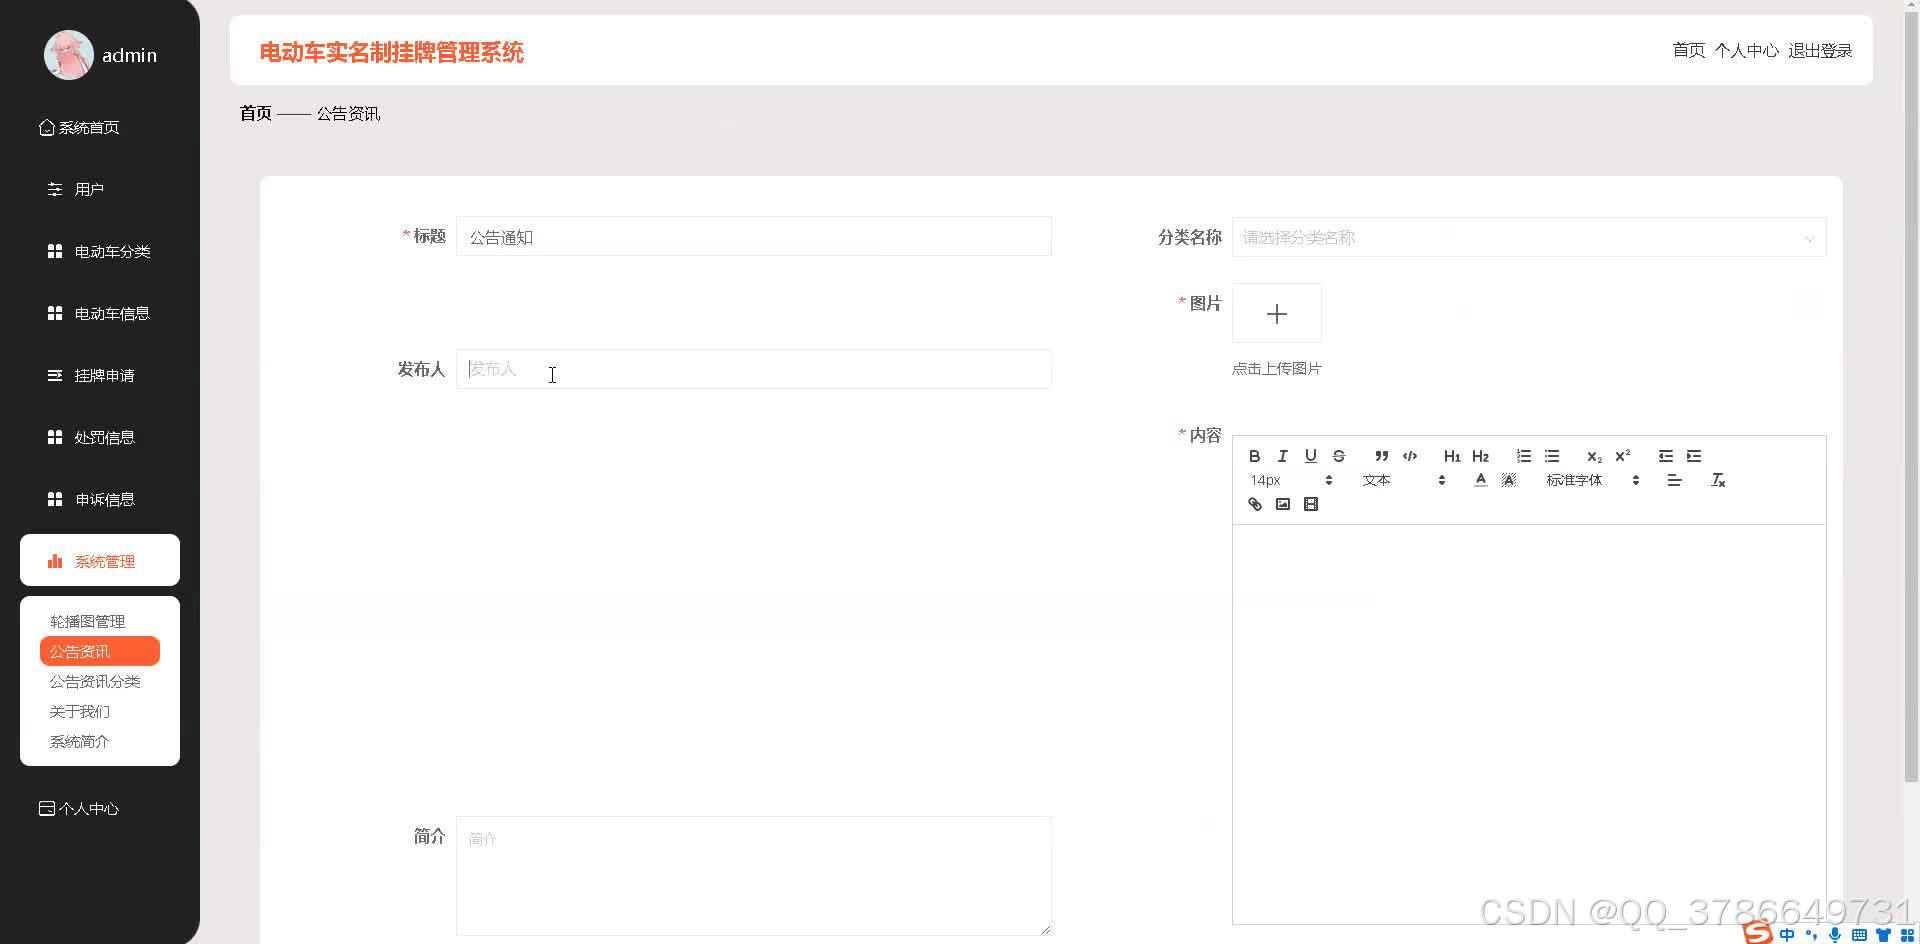Click inside the 内容 editor body
Image resolution: width=1920 pixels, height=944 pixels.
pos(1528,724)
